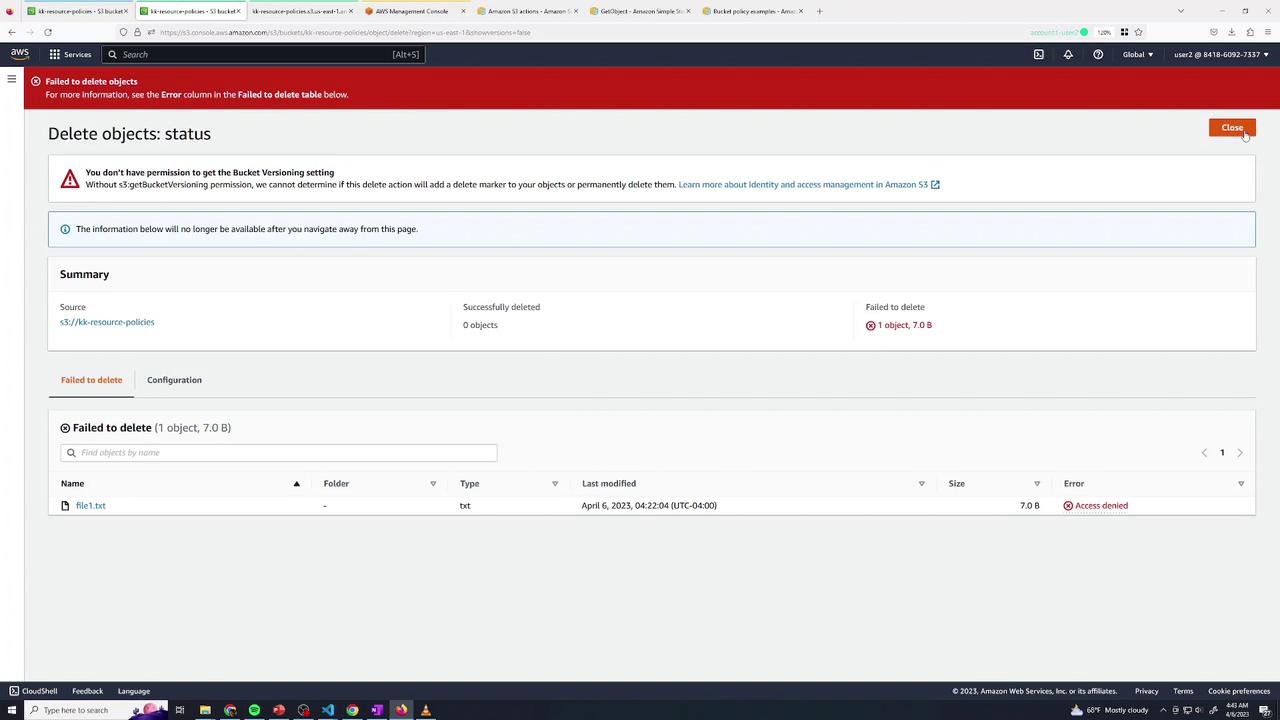Open a new browser tab

[819, 11]
